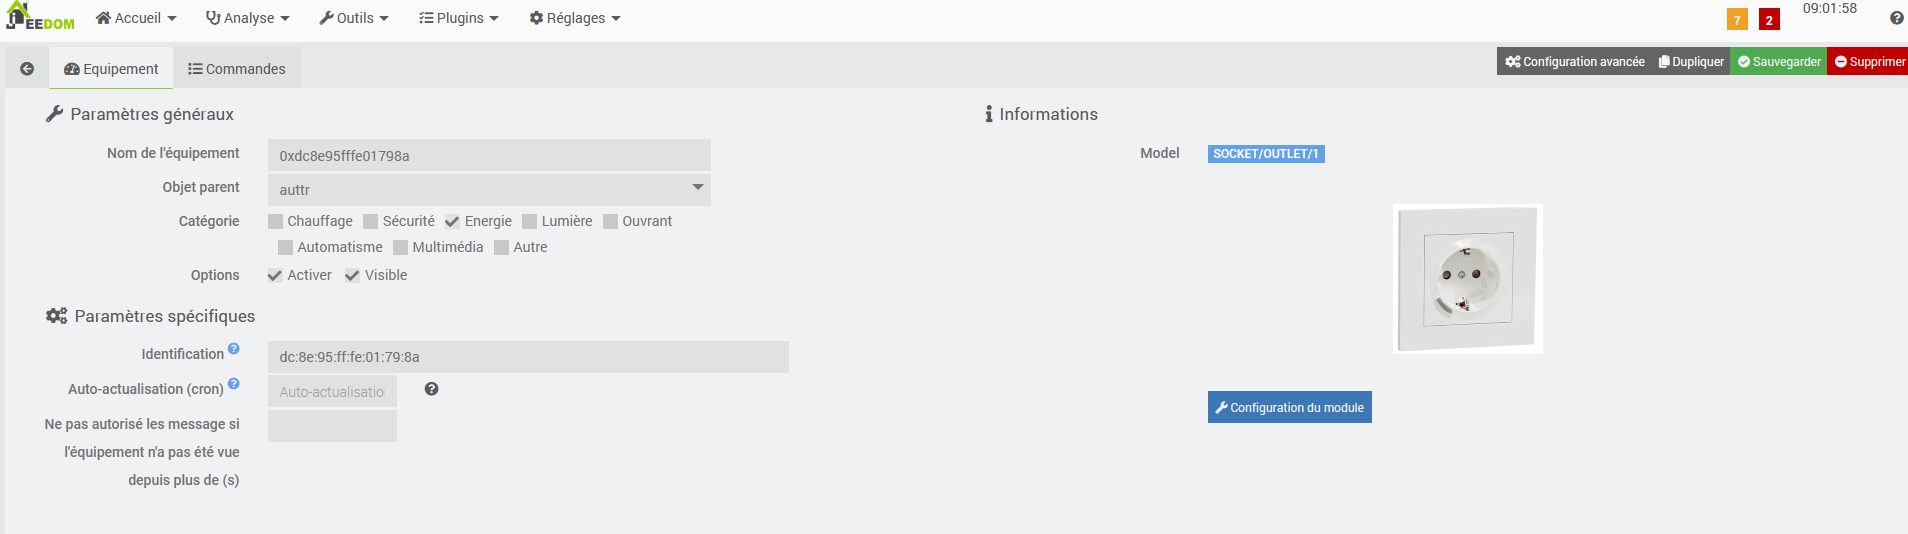1908x534 pixels.
Task: Click the Nom de l'équipement input field
Action: pos(489,155)
